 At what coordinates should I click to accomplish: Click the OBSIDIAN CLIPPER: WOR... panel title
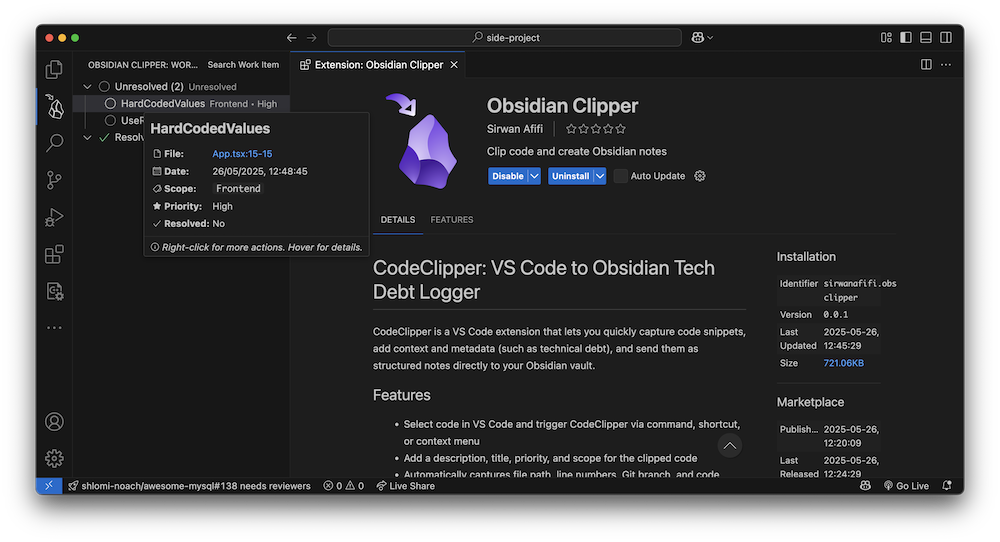pyautogui.click(x=143, y=64)
